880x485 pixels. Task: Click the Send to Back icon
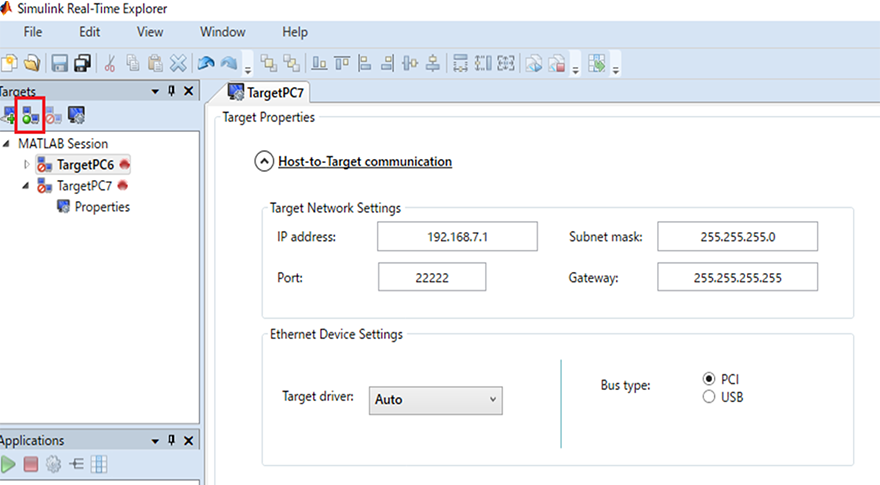[x=291, y=63]
